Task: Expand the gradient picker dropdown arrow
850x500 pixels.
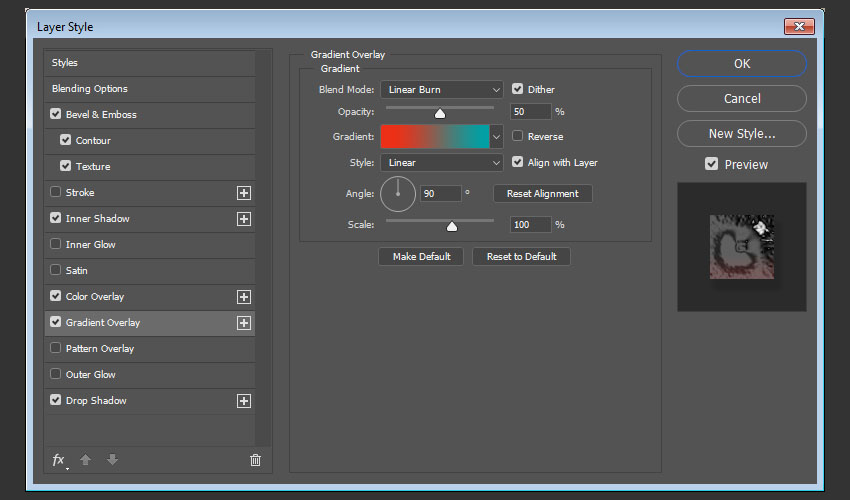Action: [496, 137]
